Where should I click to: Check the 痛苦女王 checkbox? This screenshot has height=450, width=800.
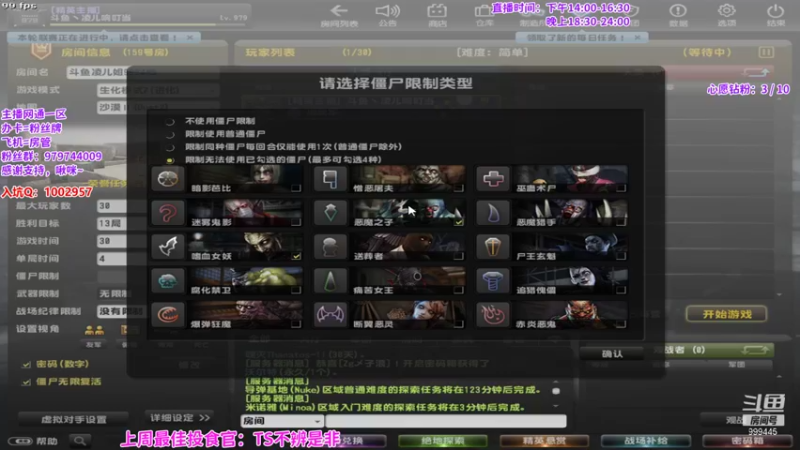(459, 290)
